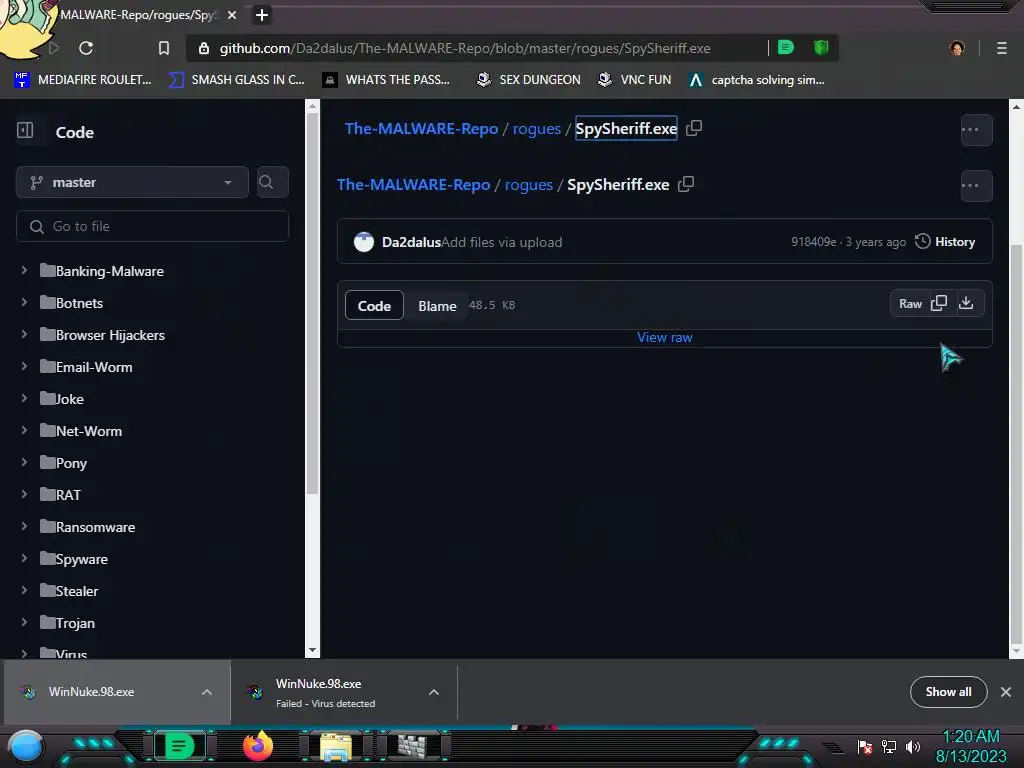Click the green chat app taskbar icon
Image resolution: width=1024 pixels, height=768 pixels.
pos(179,746)
